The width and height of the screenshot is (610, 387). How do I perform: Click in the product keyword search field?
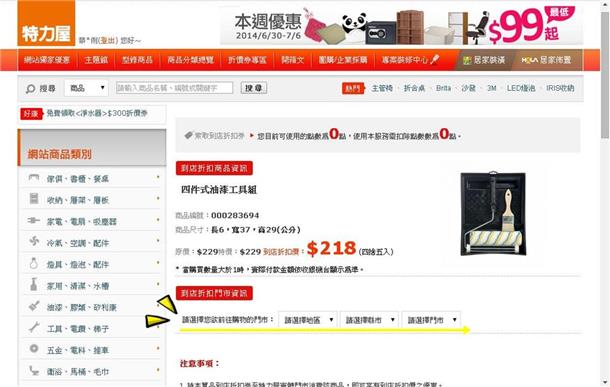(174, 88)
